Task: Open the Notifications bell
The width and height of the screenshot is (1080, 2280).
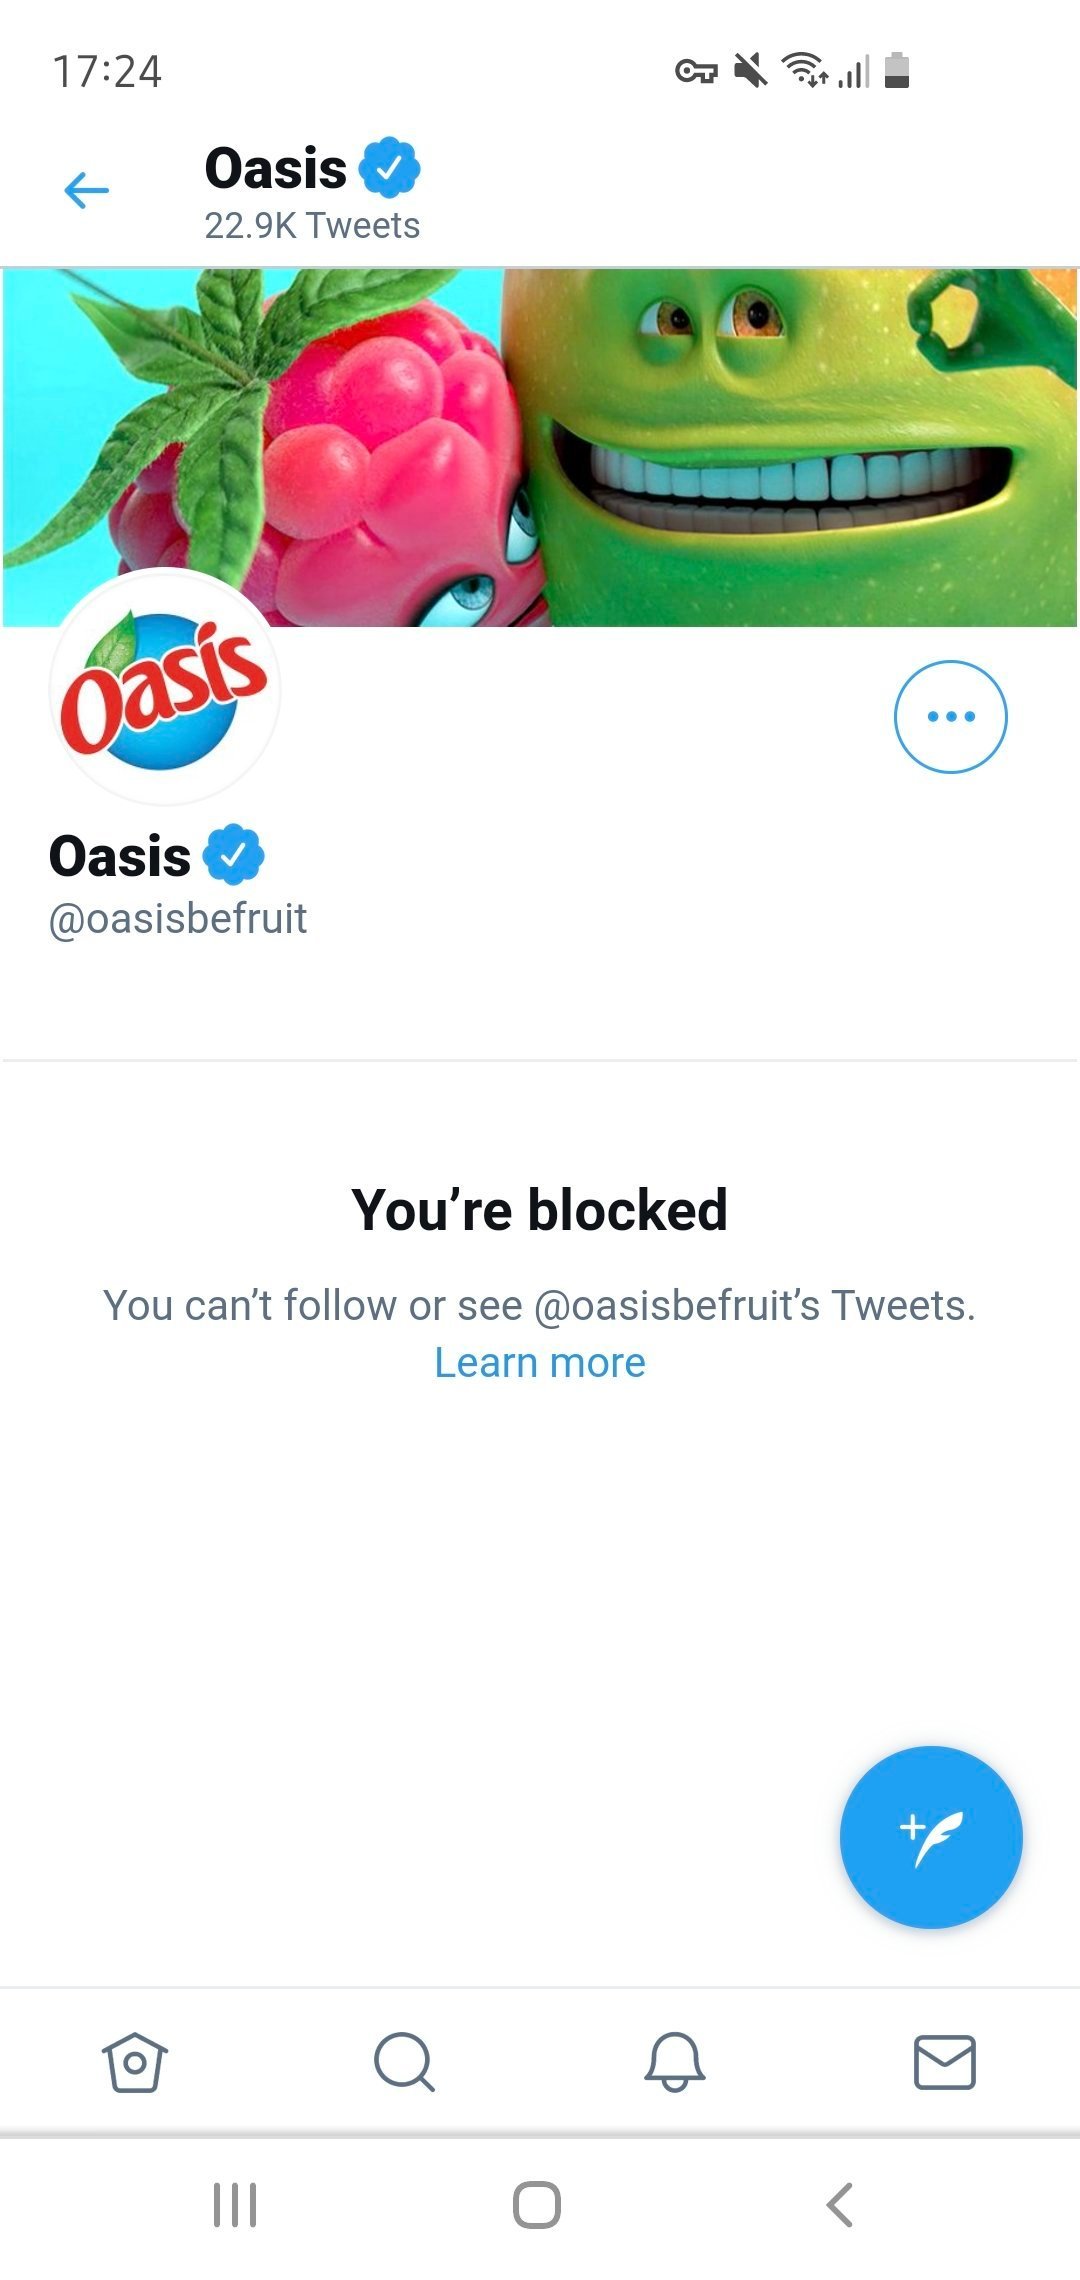Action: [675, 2062]
